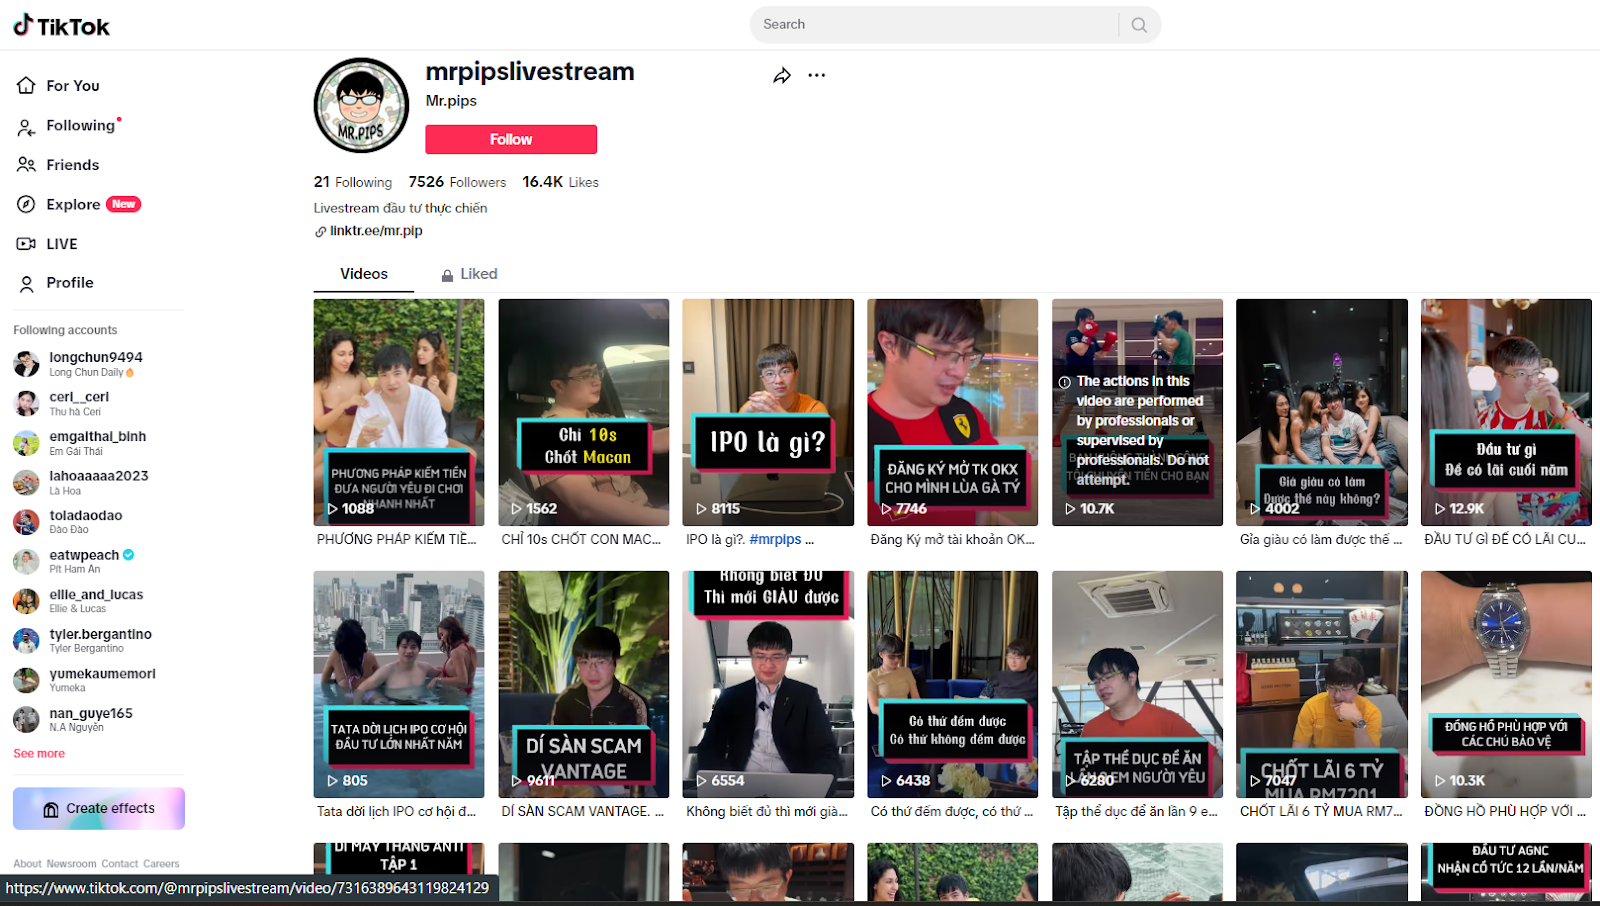Viewport: 1600px width, 906px height.
Task: Play the boxing video with 10.7K views
Action: 1137,413
